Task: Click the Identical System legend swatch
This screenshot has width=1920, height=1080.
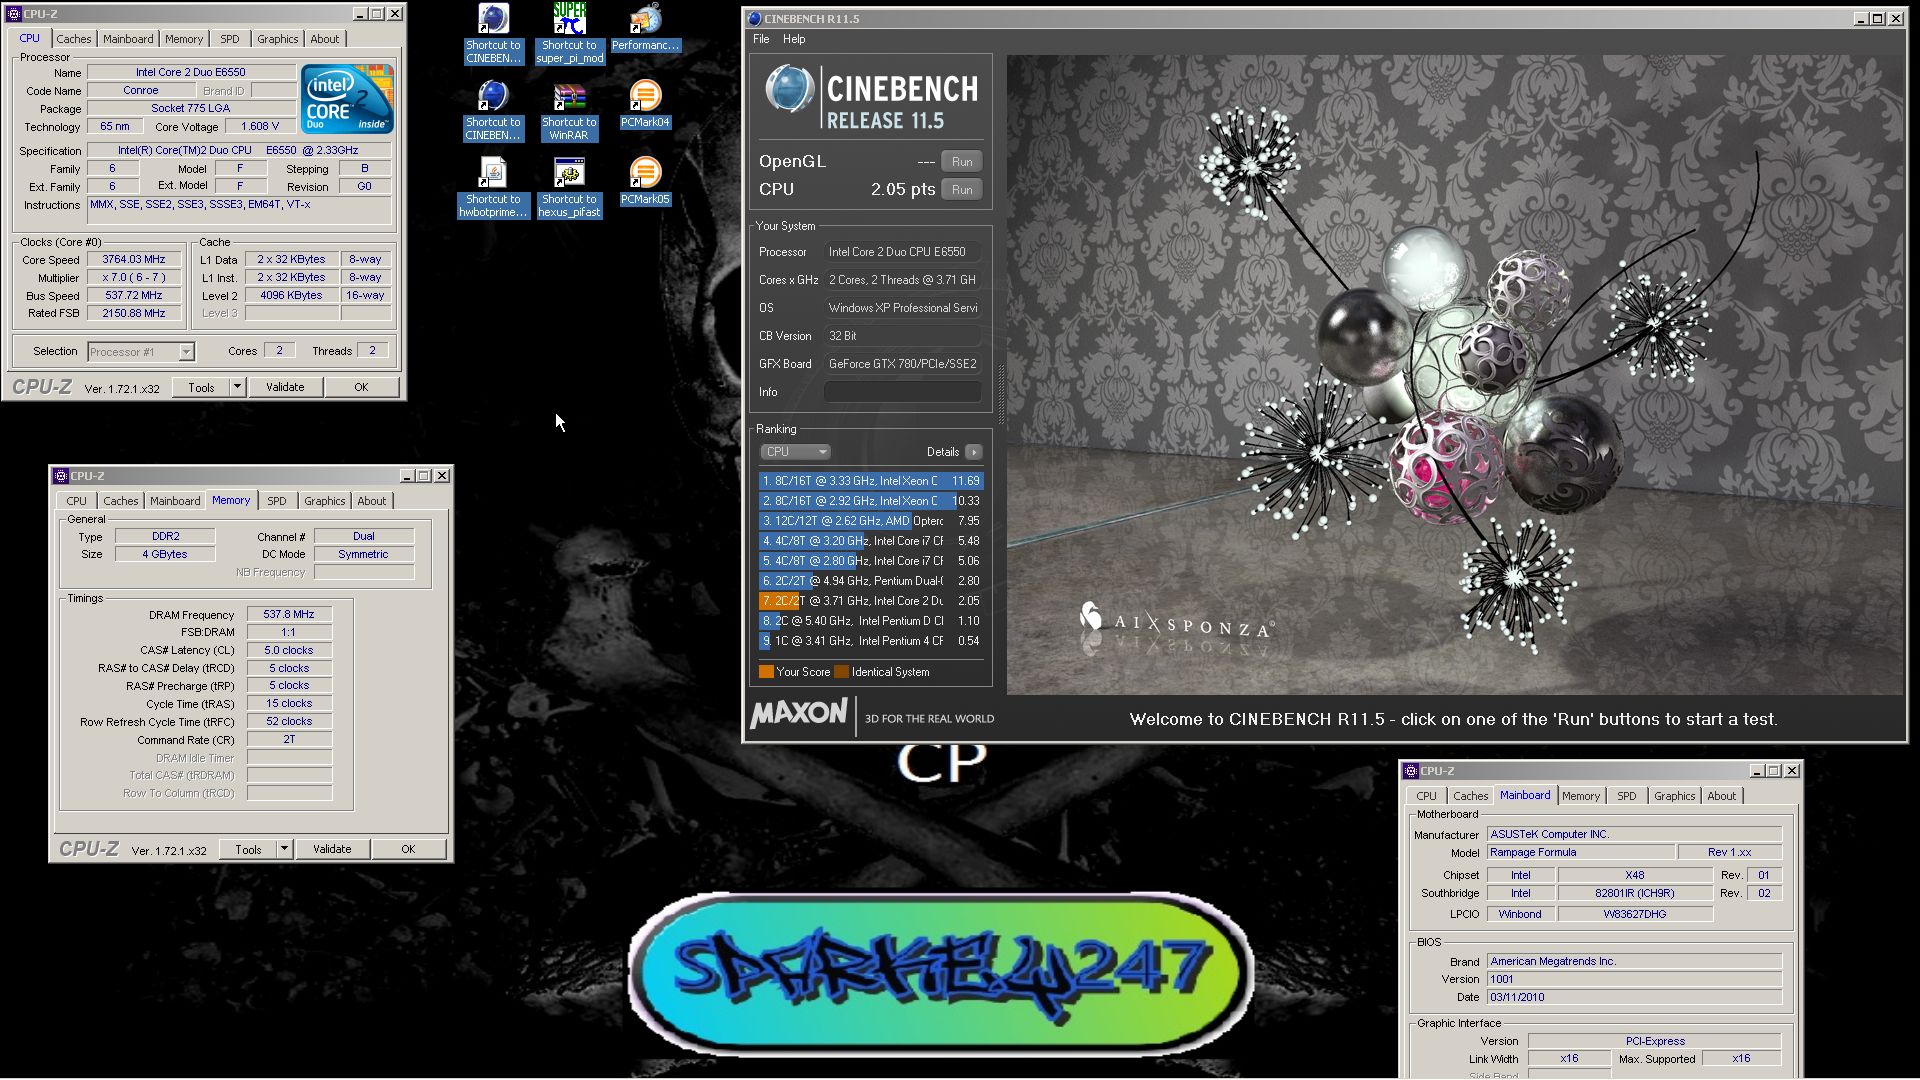Action: click(x=841, y=672)
